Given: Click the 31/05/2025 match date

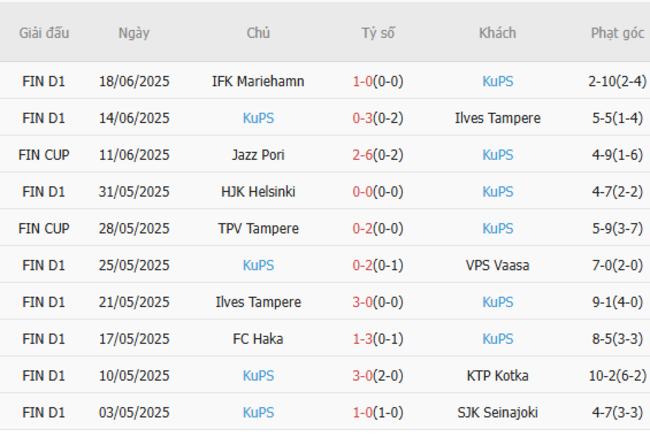Looking at the screenshot, I should click(134, 191).
